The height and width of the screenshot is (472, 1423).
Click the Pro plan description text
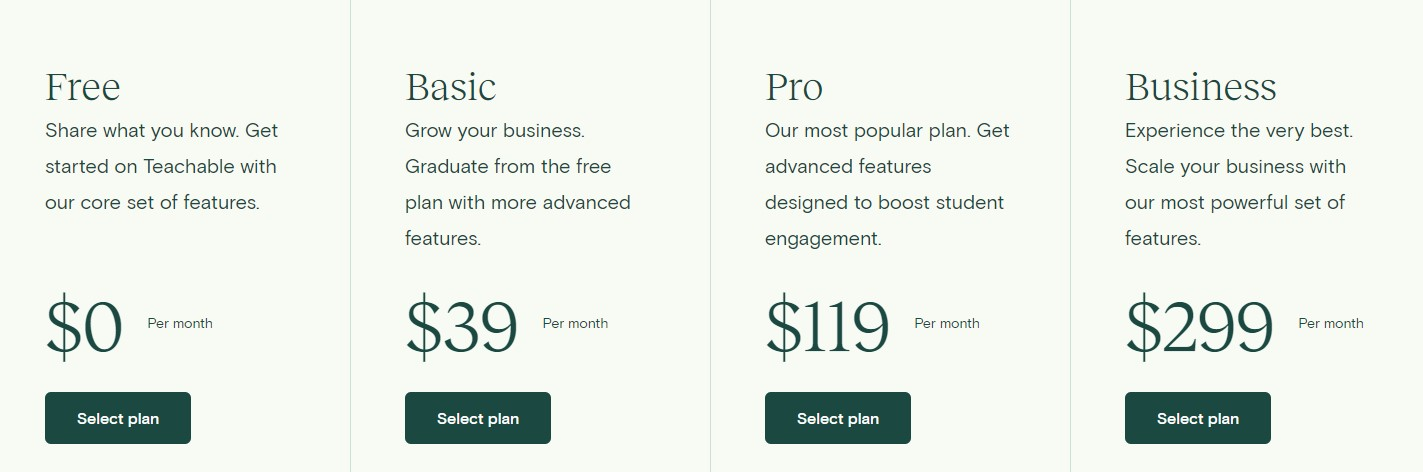click(888, 184)
